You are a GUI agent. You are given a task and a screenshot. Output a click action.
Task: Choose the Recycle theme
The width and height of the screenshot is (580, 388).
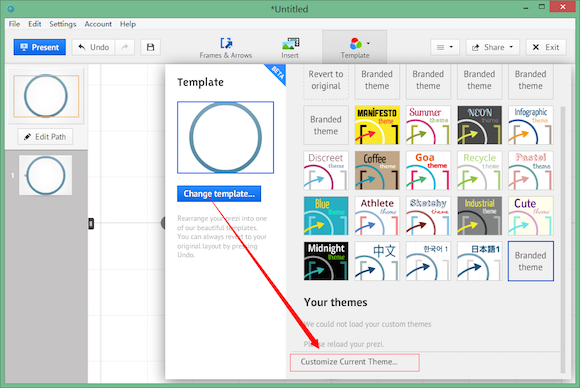click(x=479, y=171)
